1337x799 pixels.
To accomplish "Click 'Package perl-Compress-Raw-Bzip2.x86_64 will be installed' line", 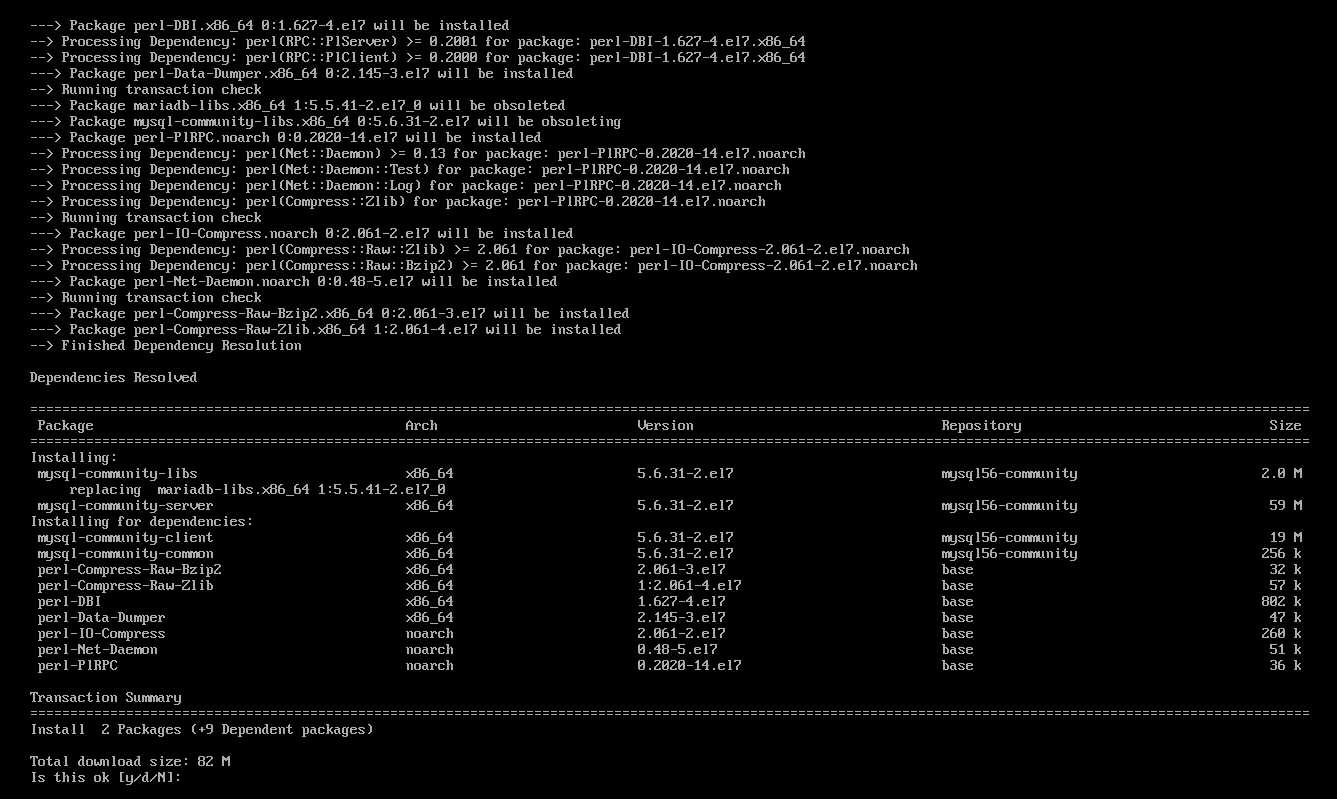I will [x=330, y=313].
